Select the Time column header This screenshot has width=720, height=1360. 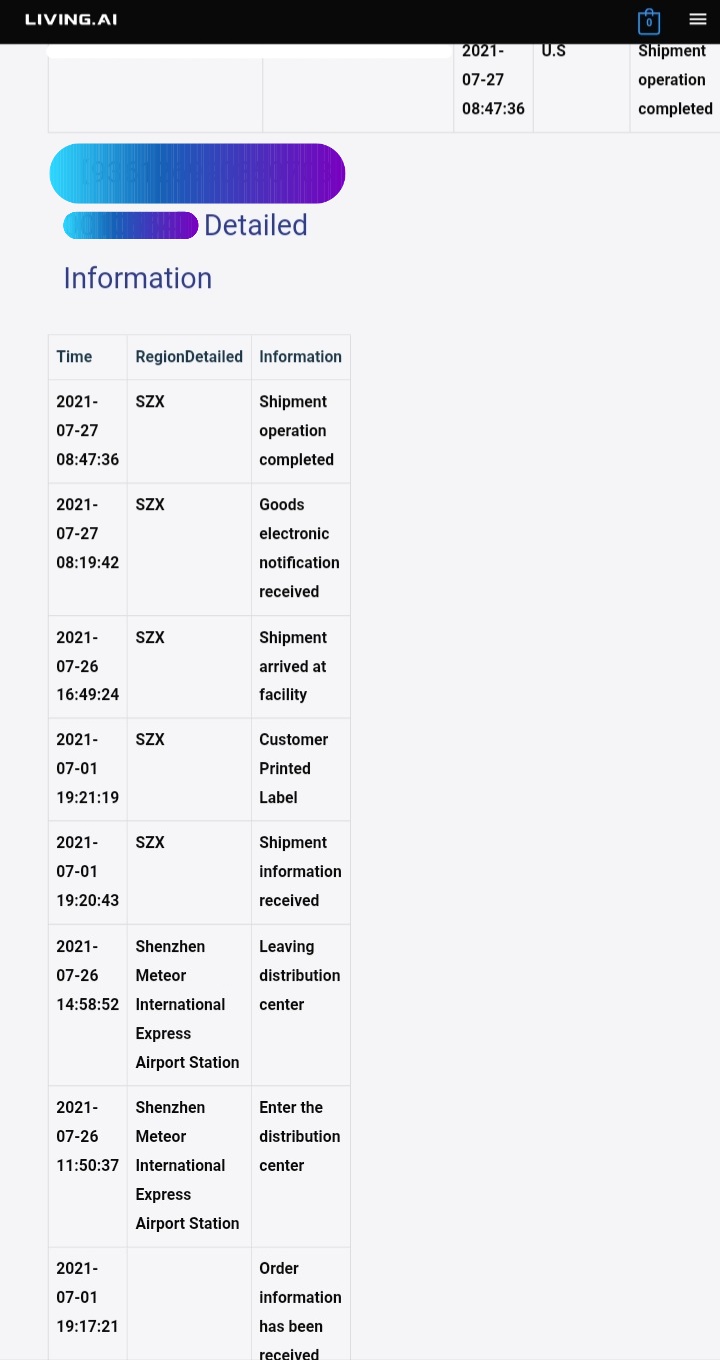tap(74, 357)
